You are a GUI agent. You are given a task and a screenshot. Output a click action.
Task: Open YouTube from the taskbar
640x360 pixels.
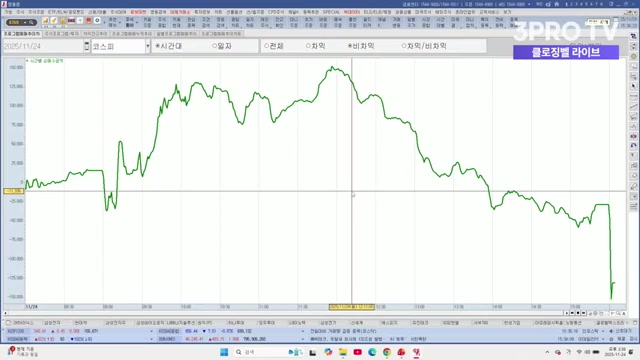[x=358, y=352]
